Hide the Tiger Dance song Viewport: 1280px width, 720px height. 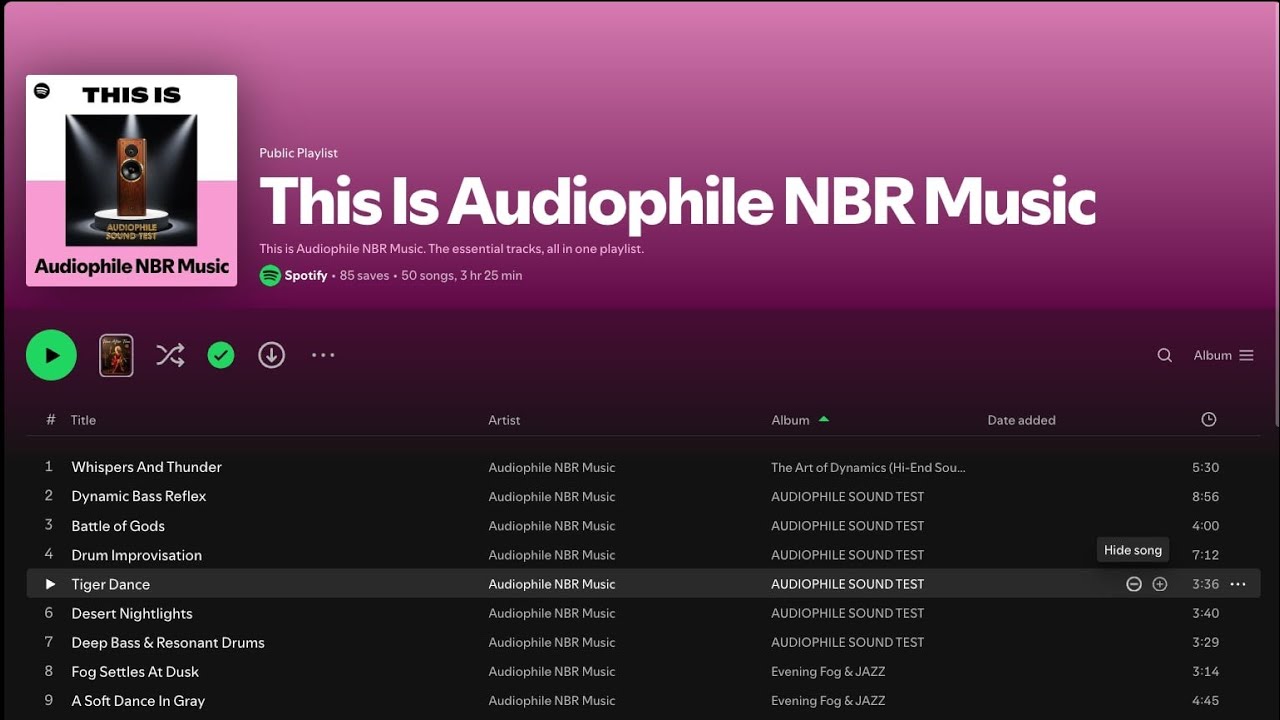coord(1134,584)
